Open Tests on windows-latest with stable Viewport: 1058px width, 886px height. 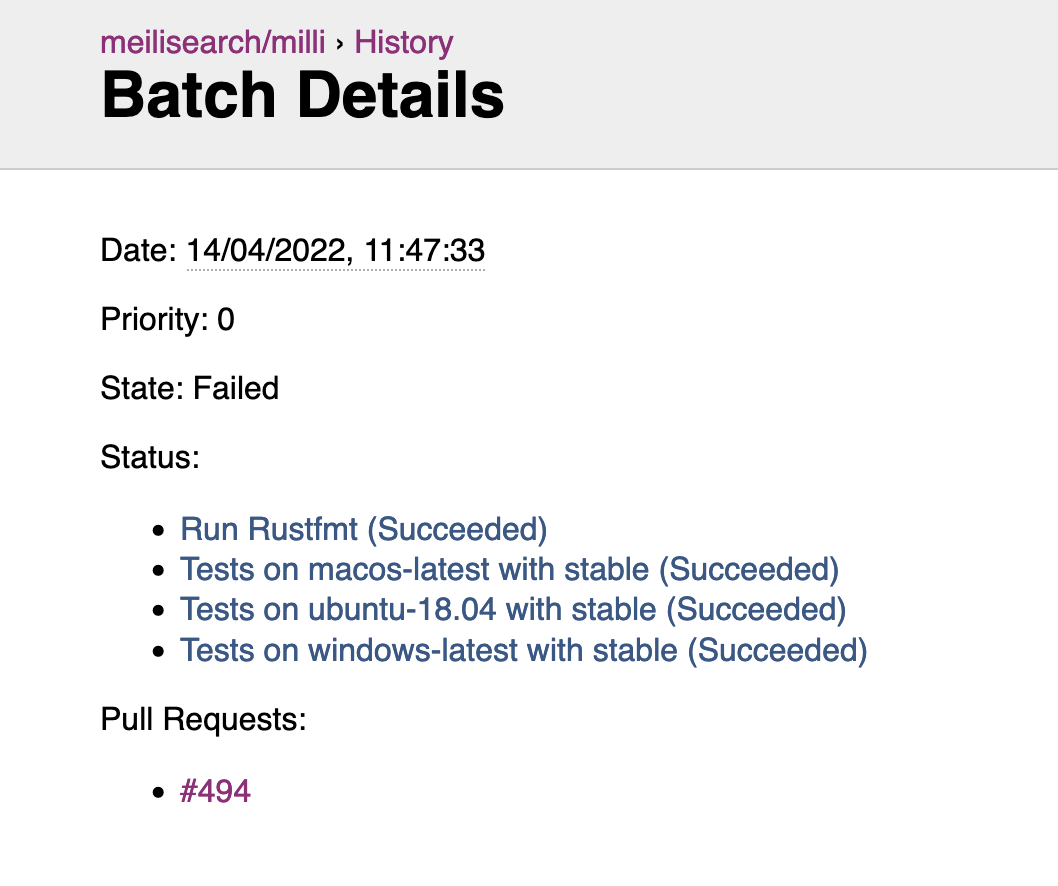point(524,650)
